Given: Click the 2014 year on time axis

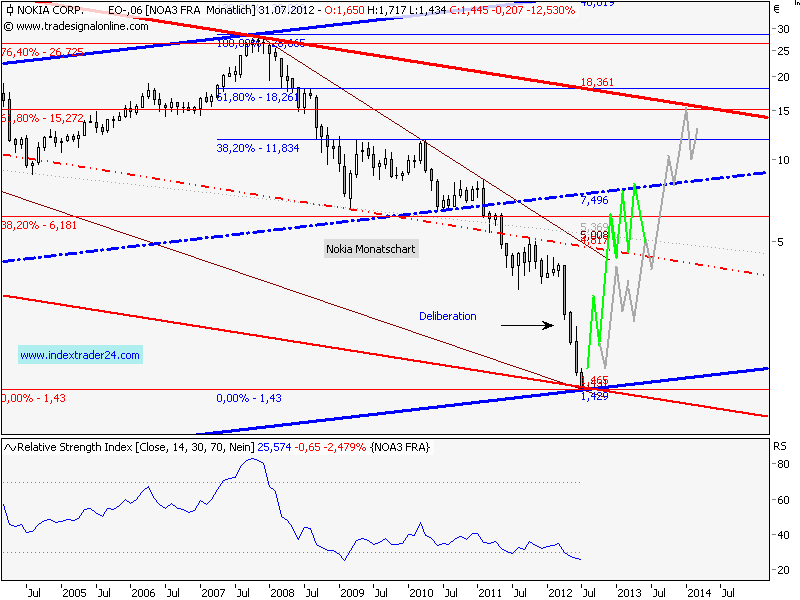Looking at the screenshot, I should [x=699, y=593].
